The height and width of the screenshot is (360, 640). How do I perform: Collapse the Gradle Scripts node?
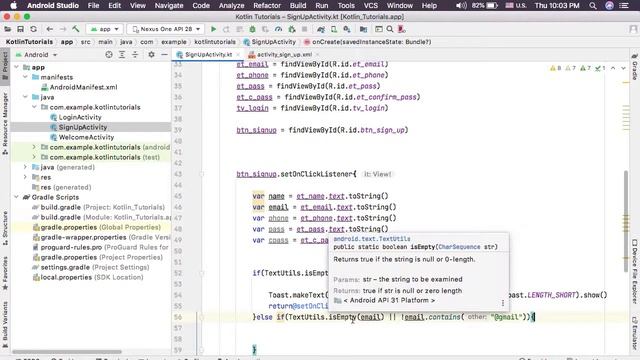coord(16,197)
